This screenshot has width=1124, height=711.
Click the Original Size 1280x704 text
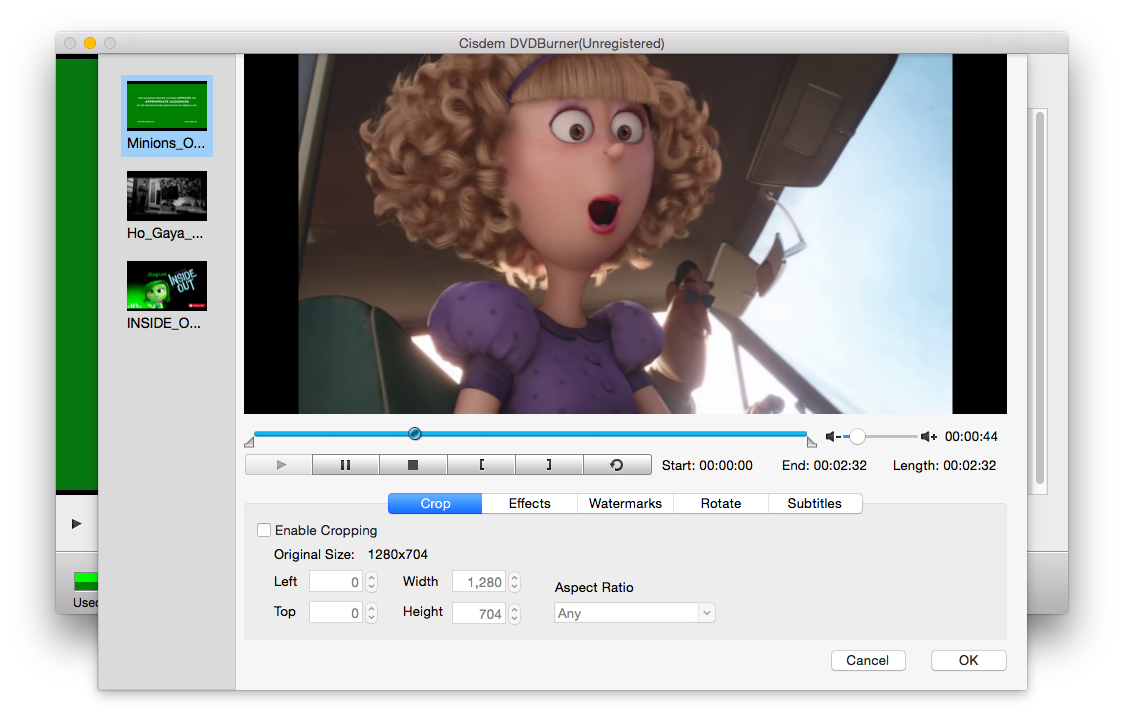point(351,555)
